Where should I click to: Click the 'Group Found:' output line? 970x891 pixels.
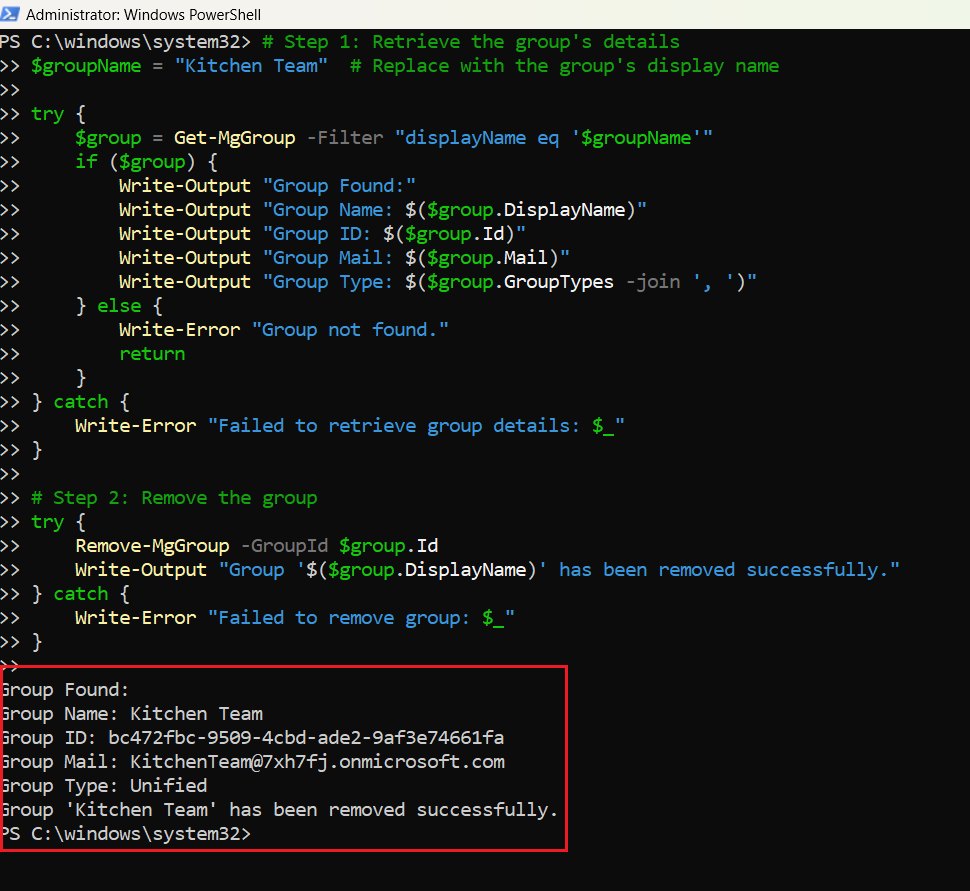[66, 690]
